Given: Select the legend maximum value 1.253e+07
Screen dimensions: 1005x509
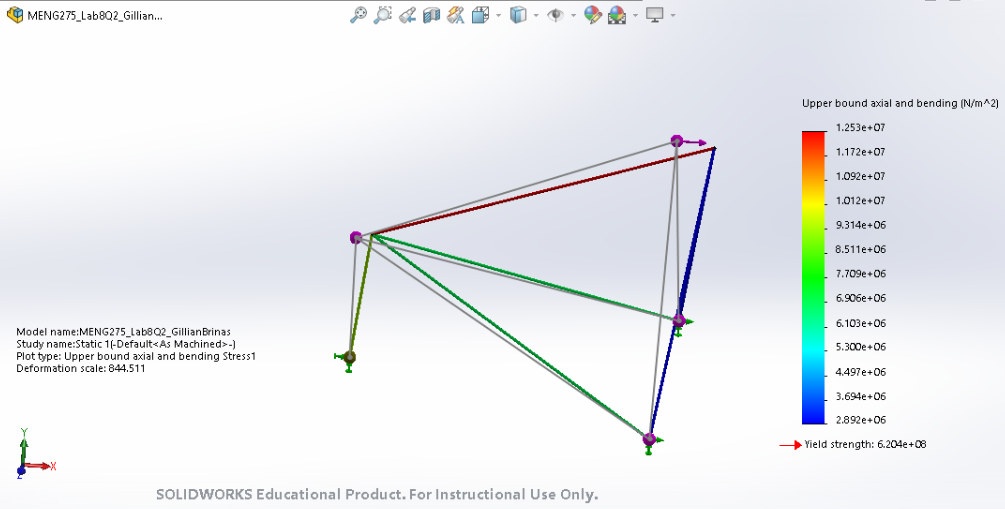Looking at the screenshot, I should [x=861, y=128].
